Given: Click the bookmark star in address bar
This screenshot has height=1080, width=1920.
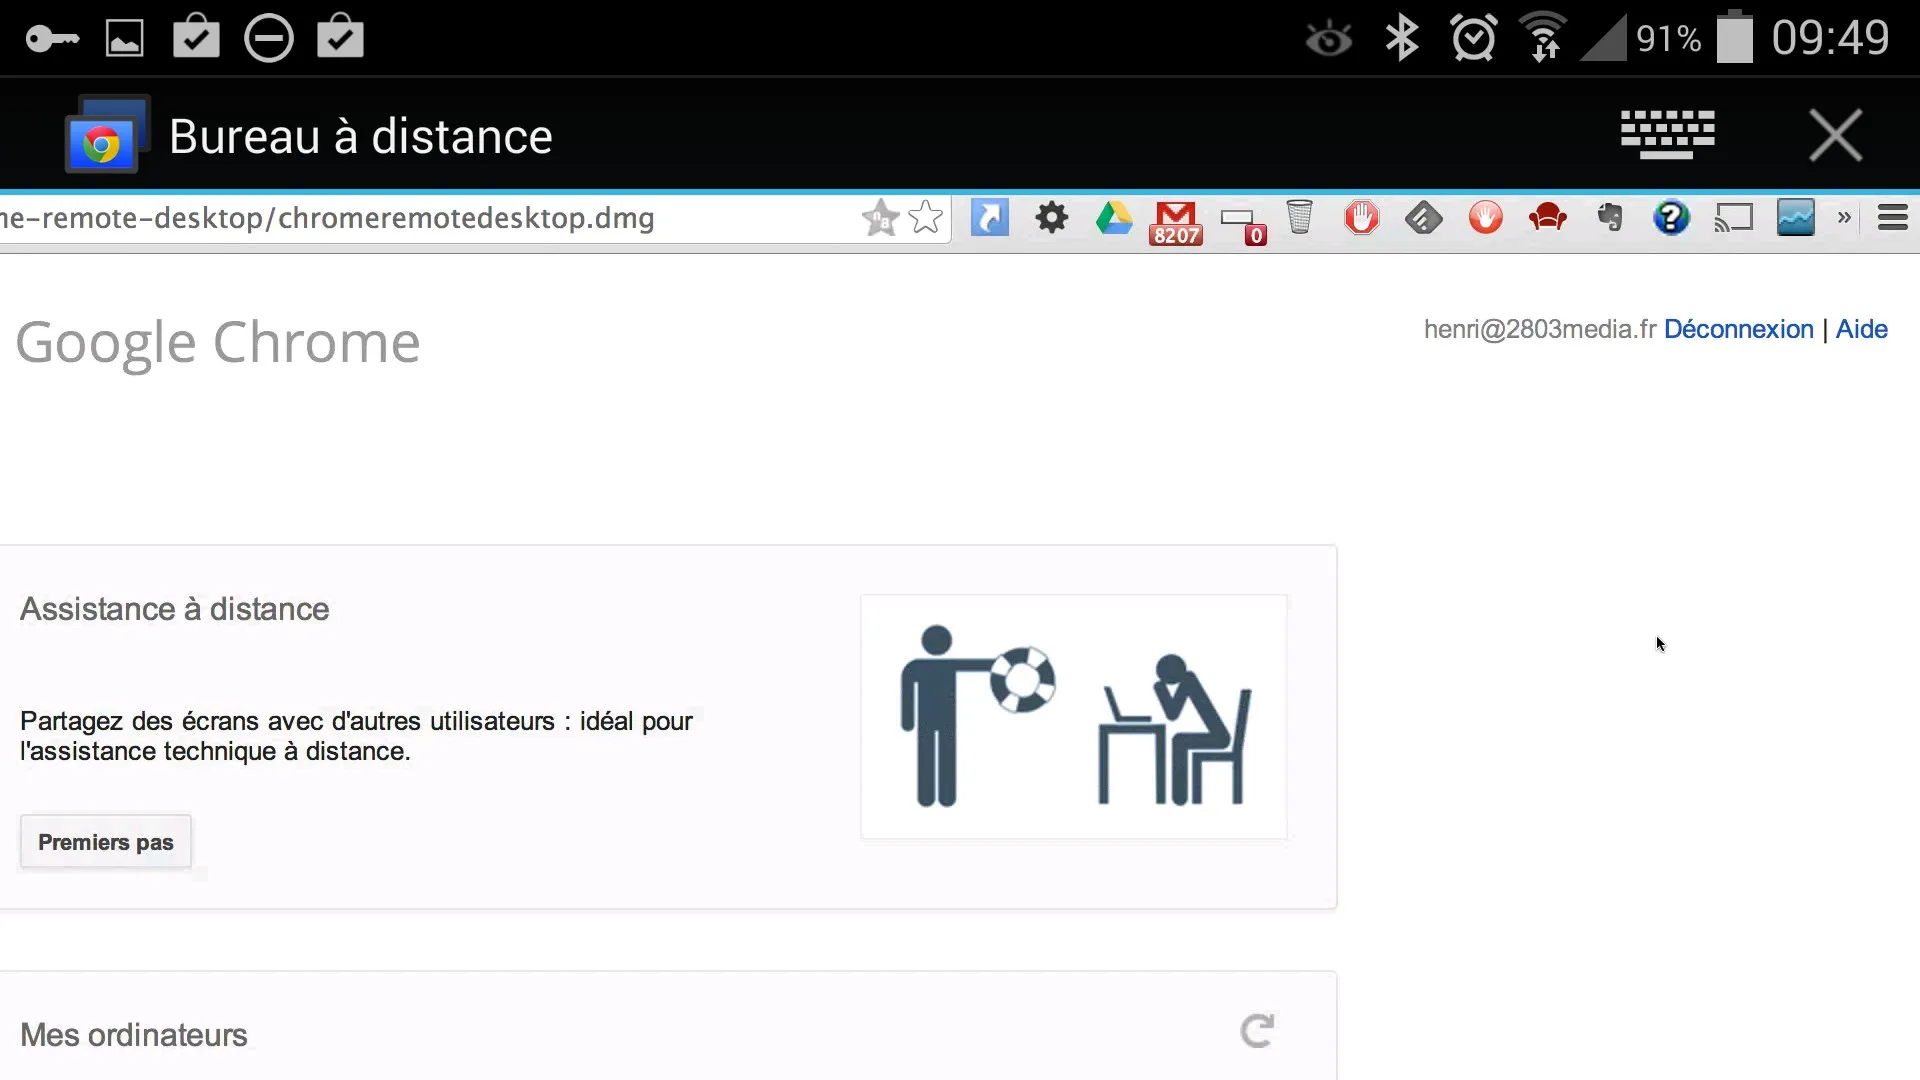Looking at the screenshot, I should [926, 217].
